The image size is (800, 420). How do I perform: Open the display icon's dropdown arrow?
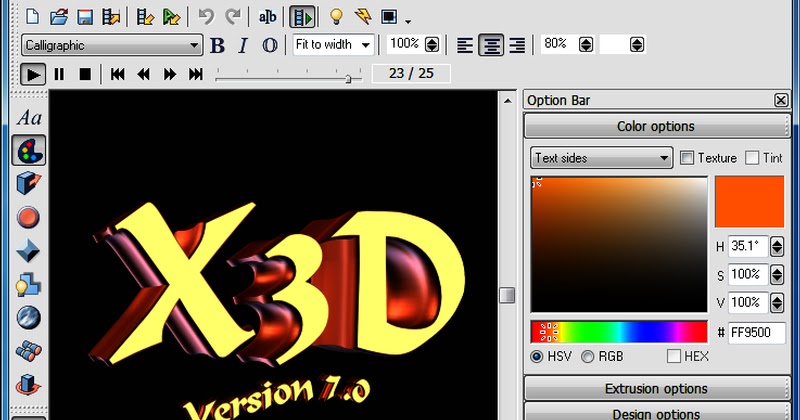click(408, 21)
